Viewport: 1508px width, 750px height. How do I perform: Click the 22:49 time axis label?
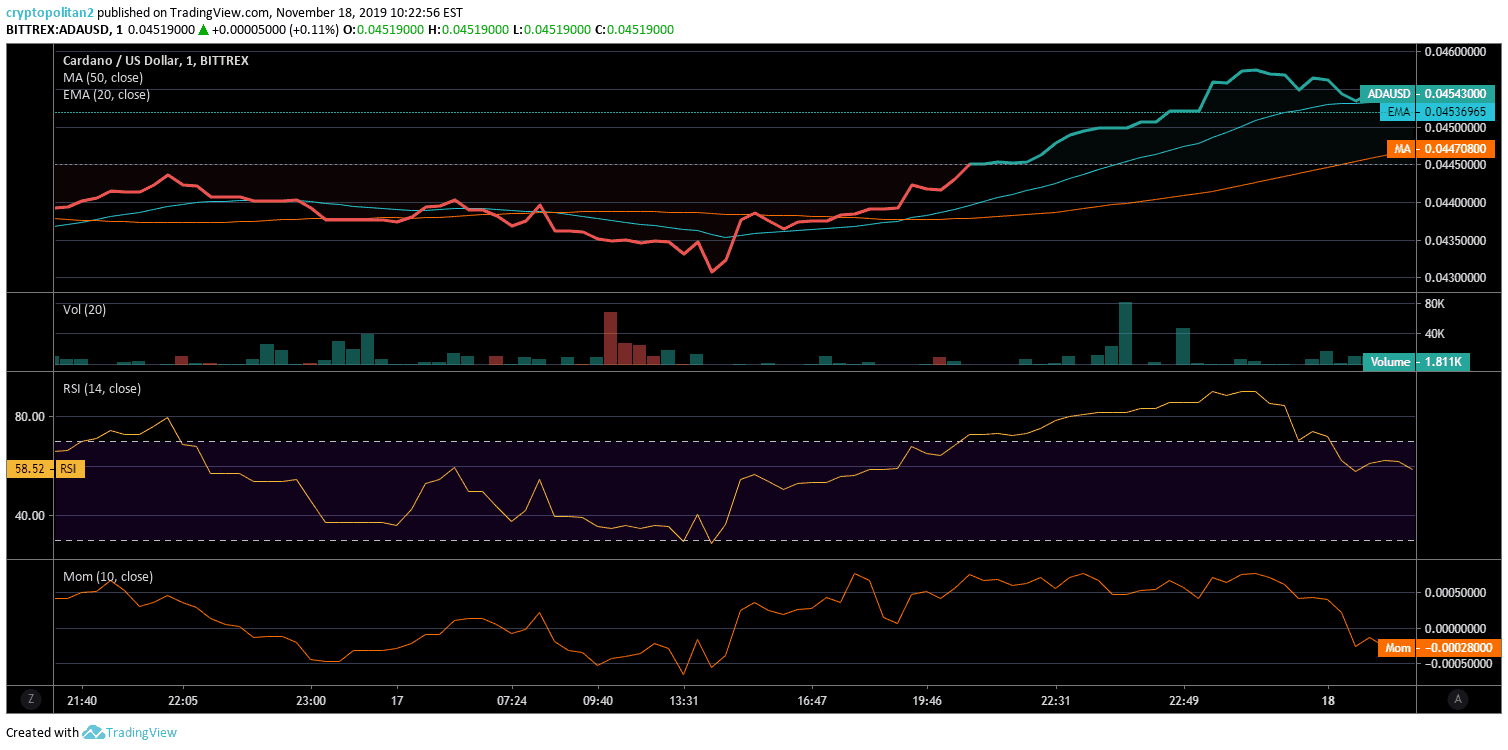click(1183, 701)
